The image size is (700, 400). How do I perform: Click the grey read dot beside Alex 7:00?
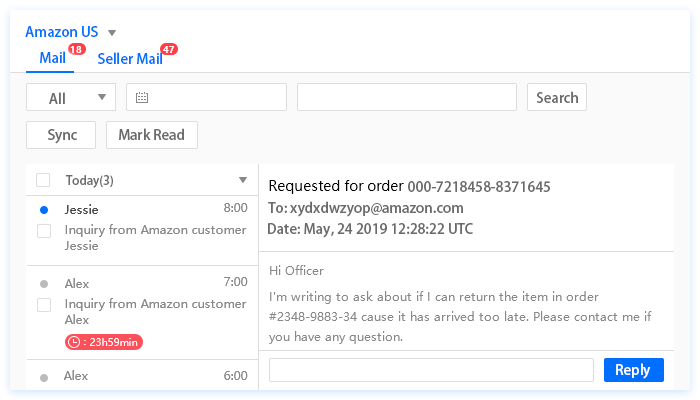pyautogui.click(x=44, y=284)
